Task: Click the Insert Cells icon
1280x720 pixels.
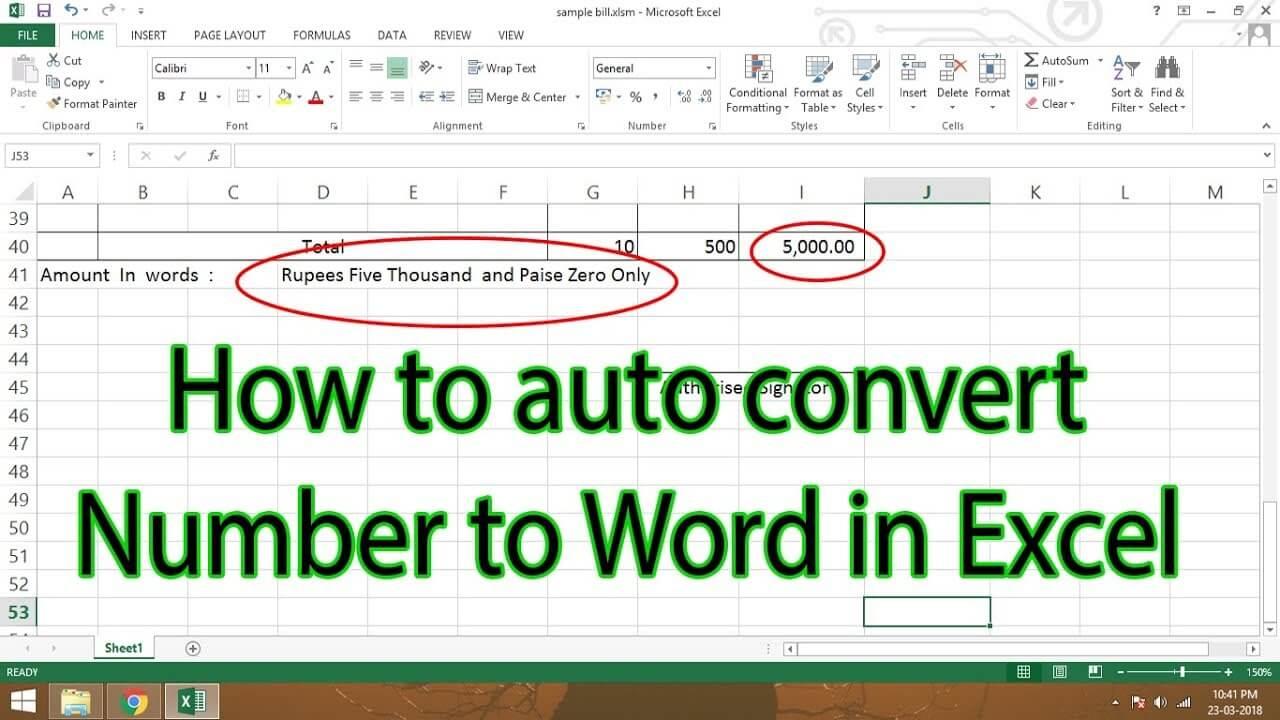Action: tap(912, 75)
